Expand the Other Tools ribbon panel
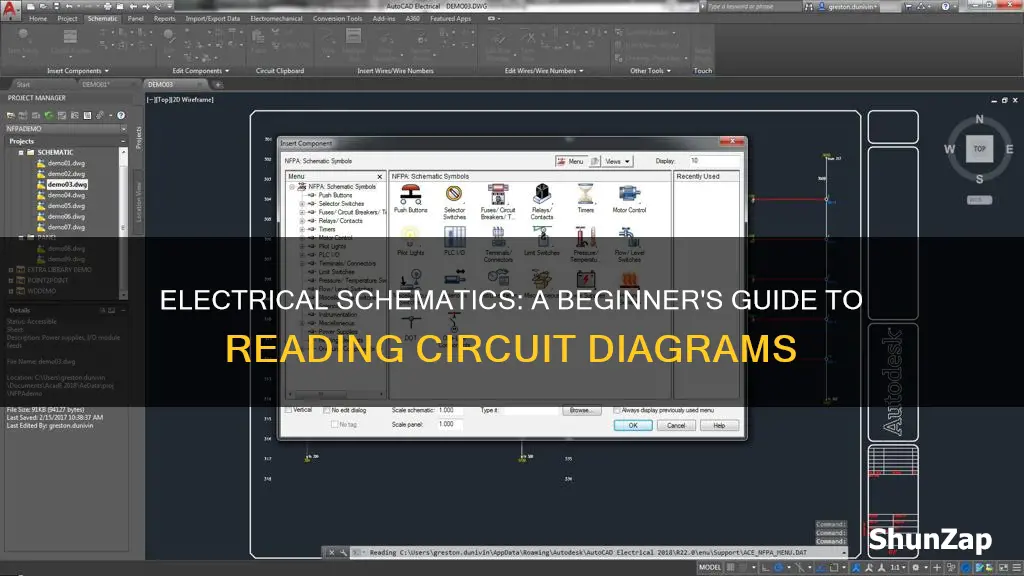The width and height of the screenshot is (1024, 576). (x=650, y=71)
